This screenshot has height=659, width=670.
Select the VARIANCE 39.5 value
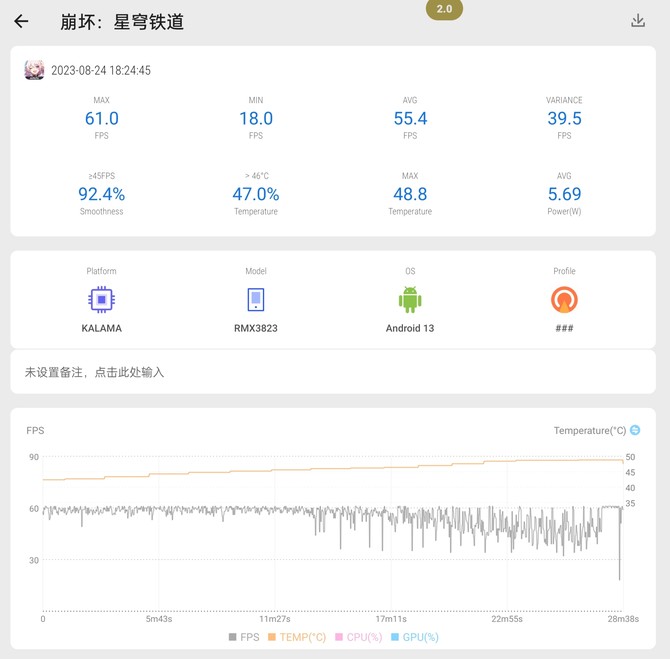pos(564,118)
